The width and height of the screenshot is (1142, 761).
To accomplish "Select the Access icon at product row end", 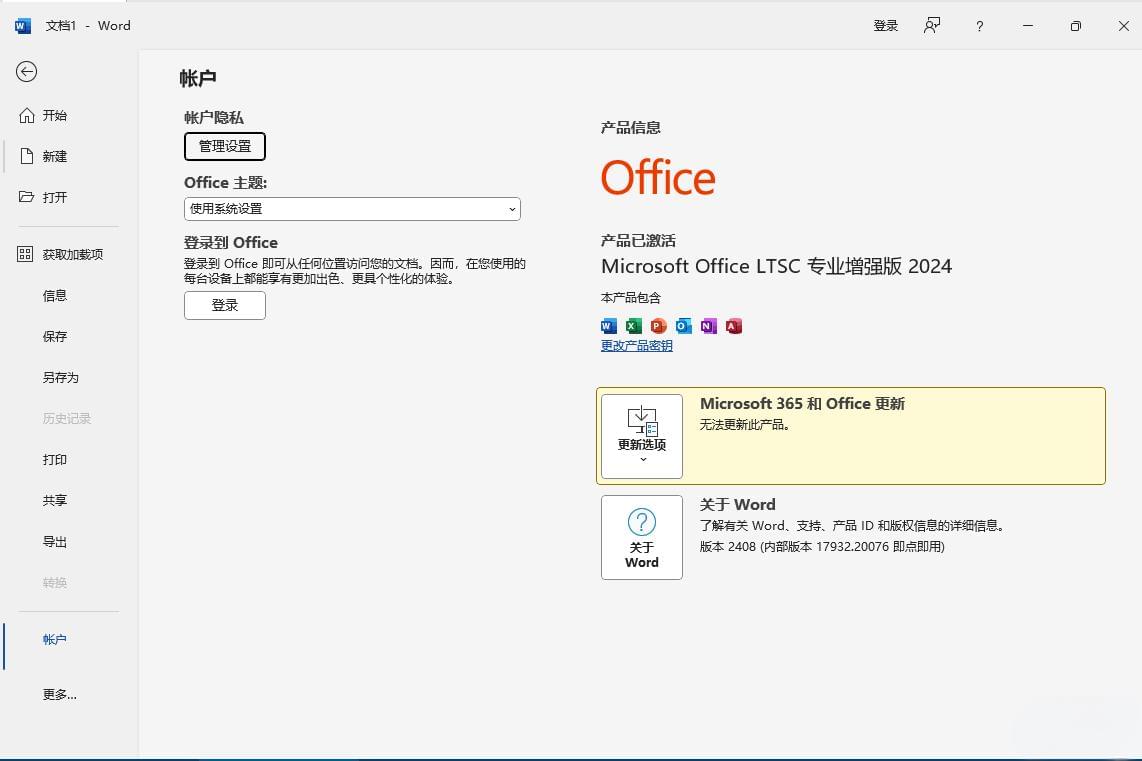I will click(733, 326).
